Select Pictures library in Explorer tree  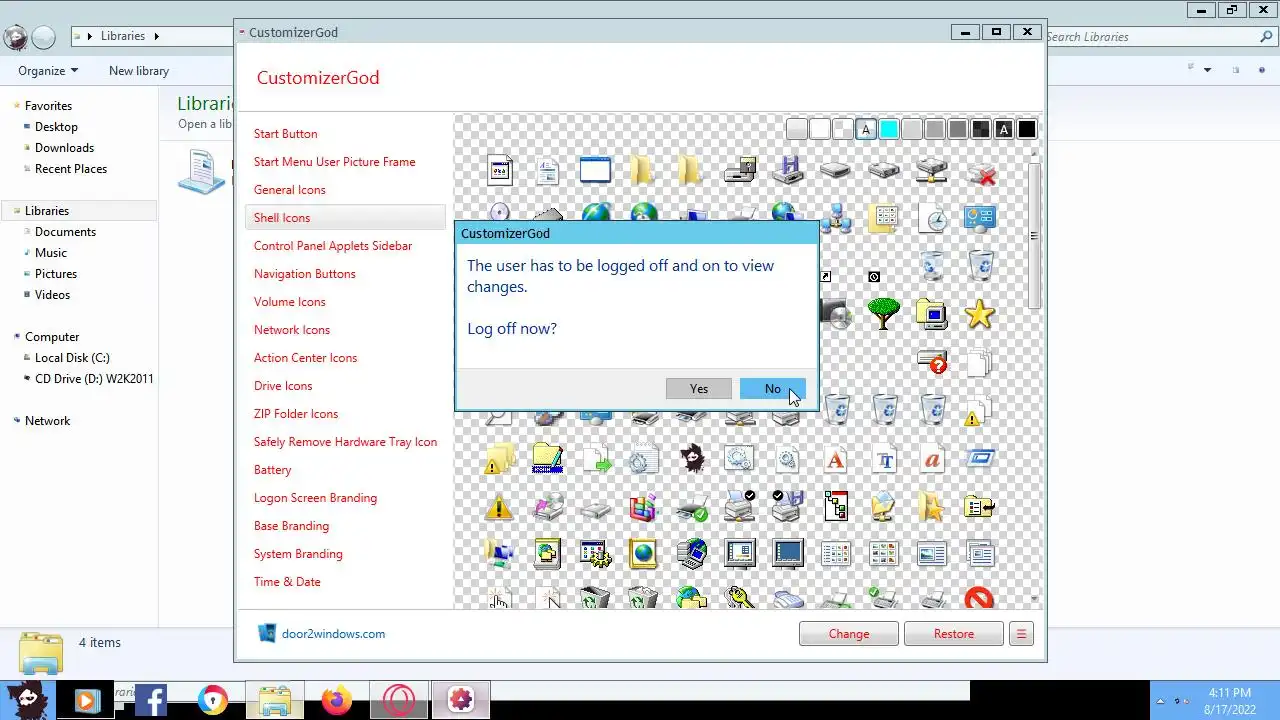[x=56, y=274]
